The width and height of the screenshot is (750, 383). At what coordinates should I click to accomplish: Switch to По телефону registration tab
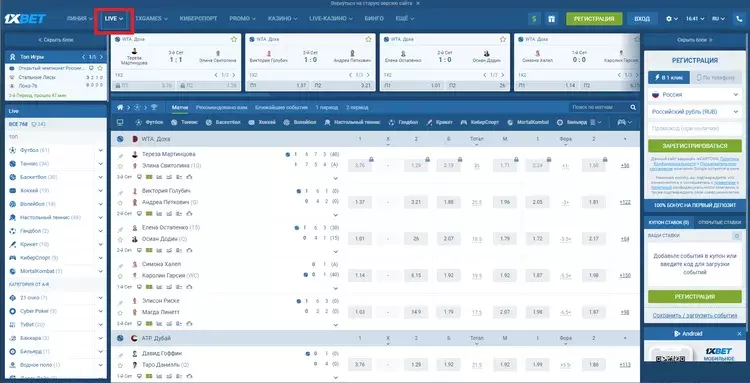point(716,77)
